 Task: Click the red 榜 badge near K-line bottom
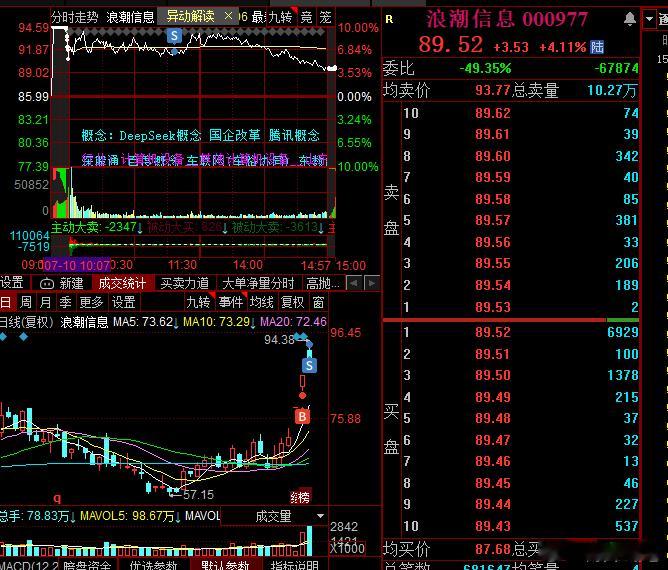(x=300, y=497)
